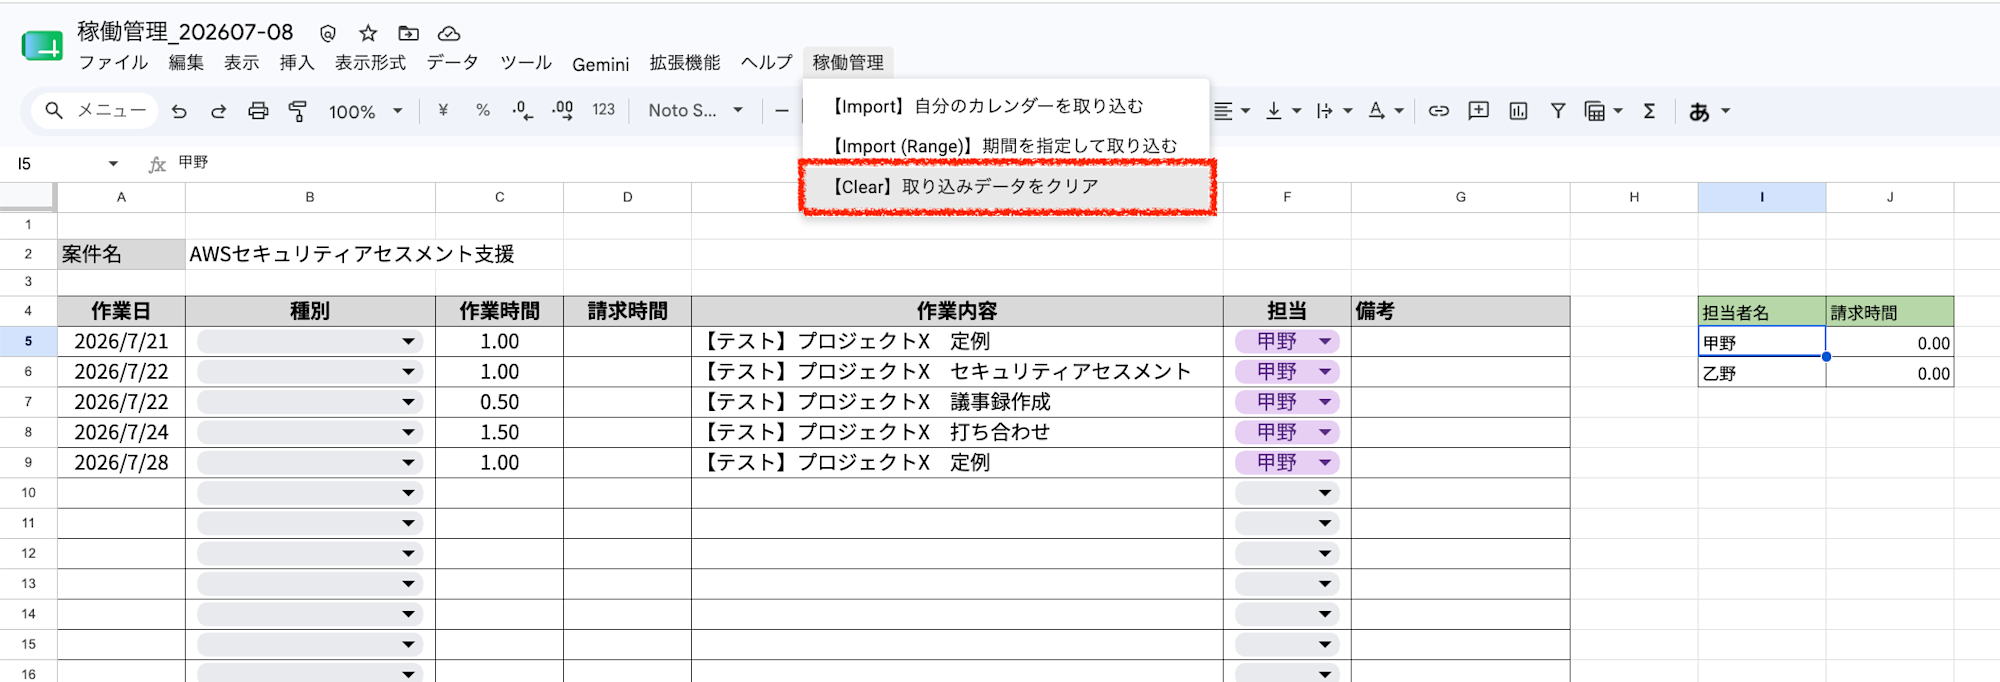Click the redo arrow icon
2000x682 pixels.
[x=218, y=111]
